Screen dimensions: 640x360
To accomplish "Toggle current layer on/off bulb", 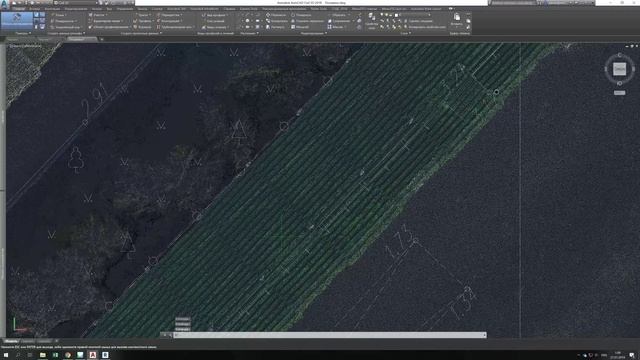I will pos(382,15).
